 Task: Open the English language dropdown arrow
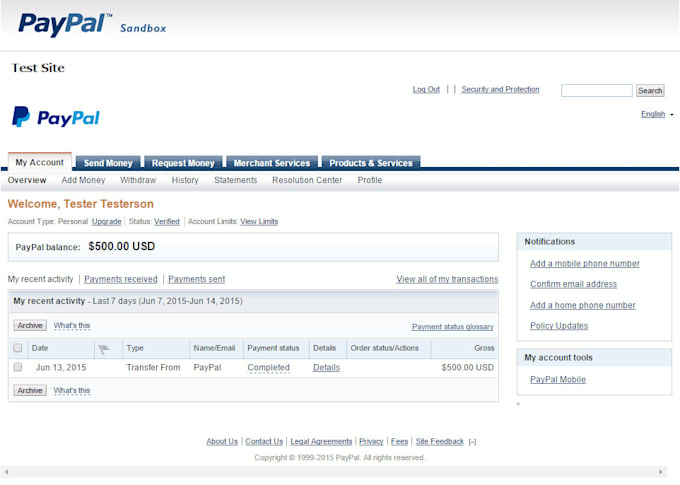click(x=672, y=115)
